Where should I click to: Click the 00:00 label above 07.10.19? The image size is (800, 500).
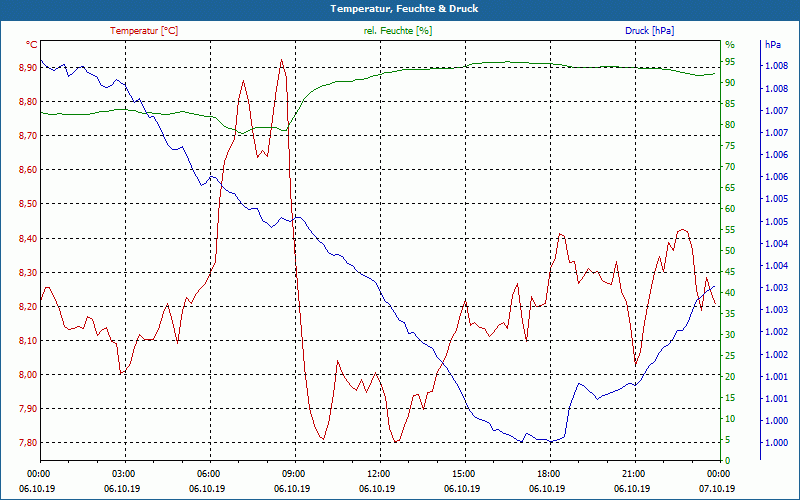720,473
